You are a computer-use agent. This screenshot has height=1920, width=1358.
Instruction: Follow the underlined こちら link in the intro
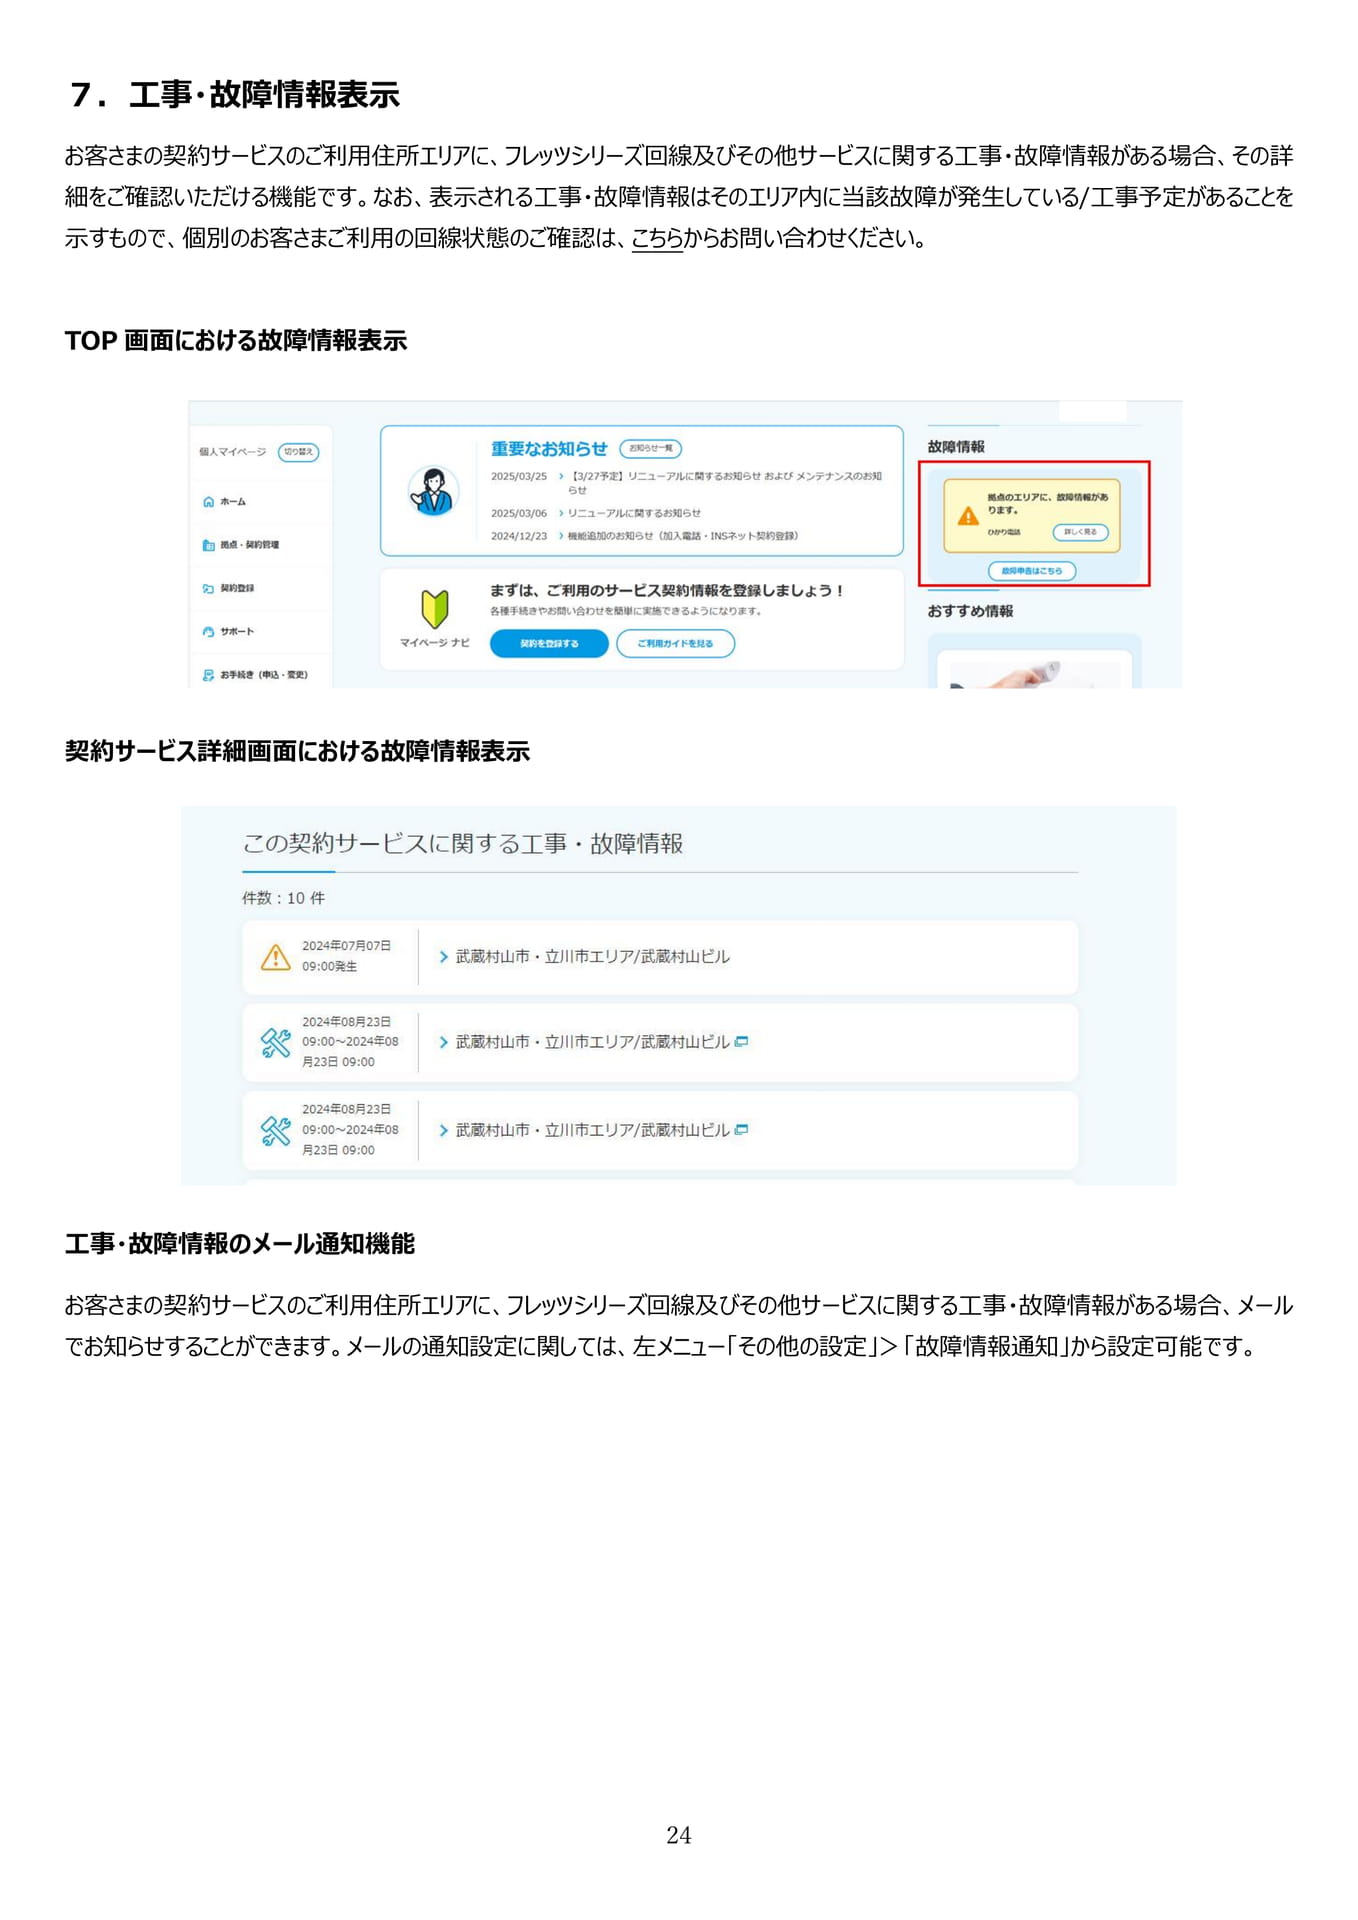[x=657, y=238]
